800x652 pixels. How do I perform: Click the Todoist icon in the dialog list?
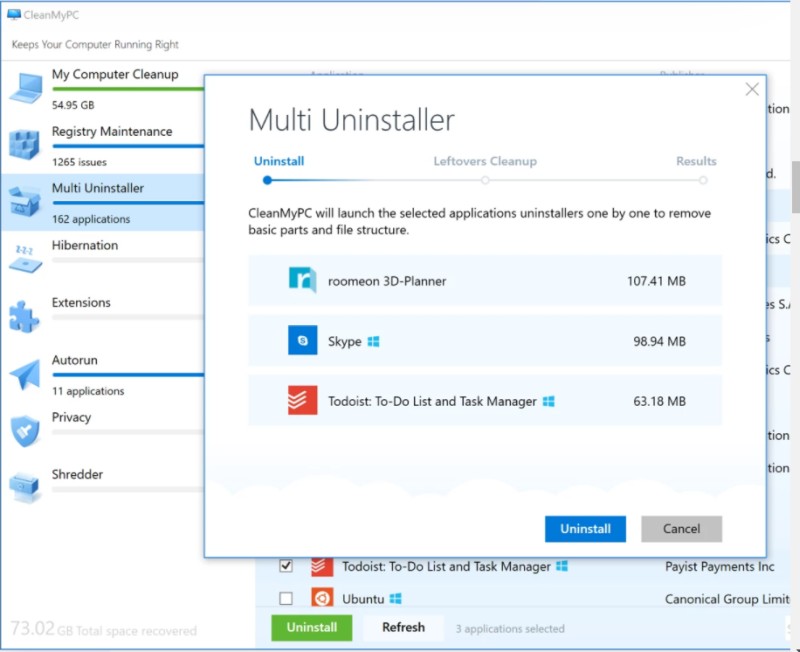pyautogui.click(x=303, y=400)
